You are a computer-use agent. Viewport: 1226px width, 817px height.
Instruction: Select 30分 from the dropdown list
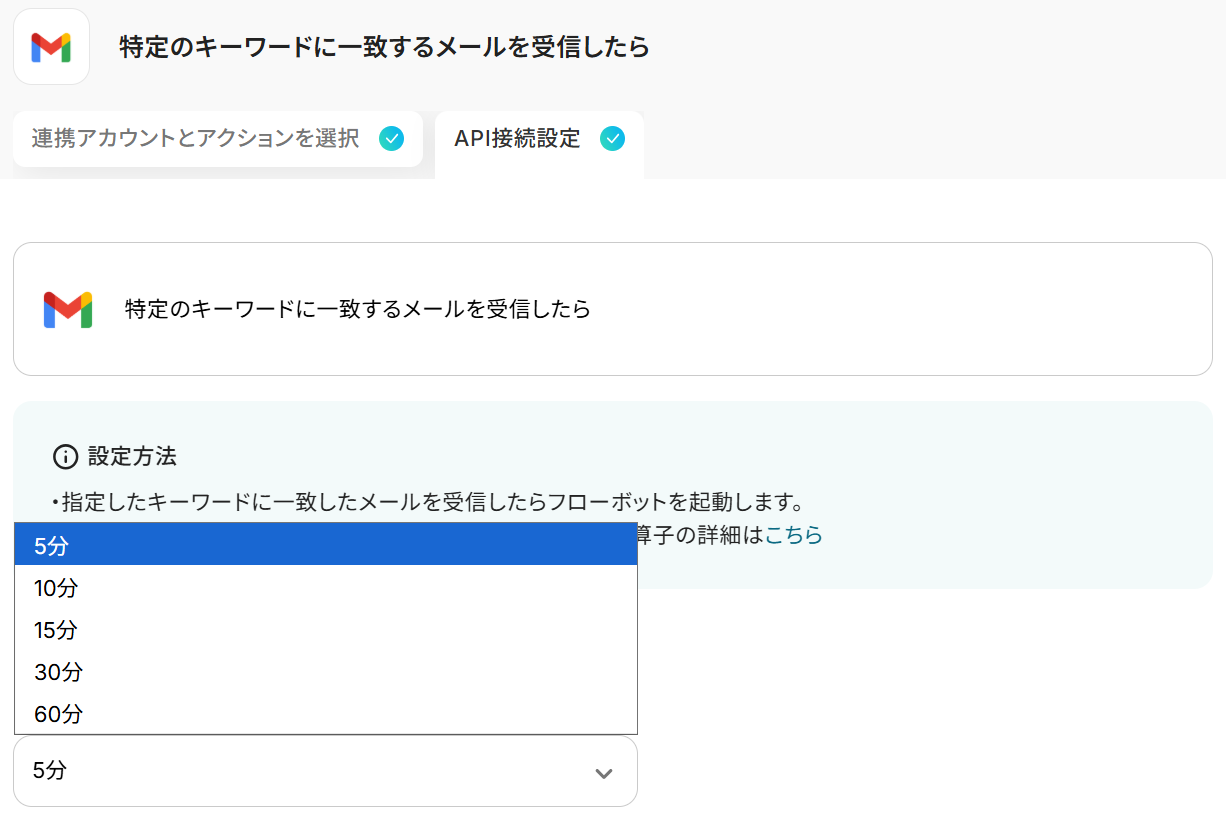[325, 672]
